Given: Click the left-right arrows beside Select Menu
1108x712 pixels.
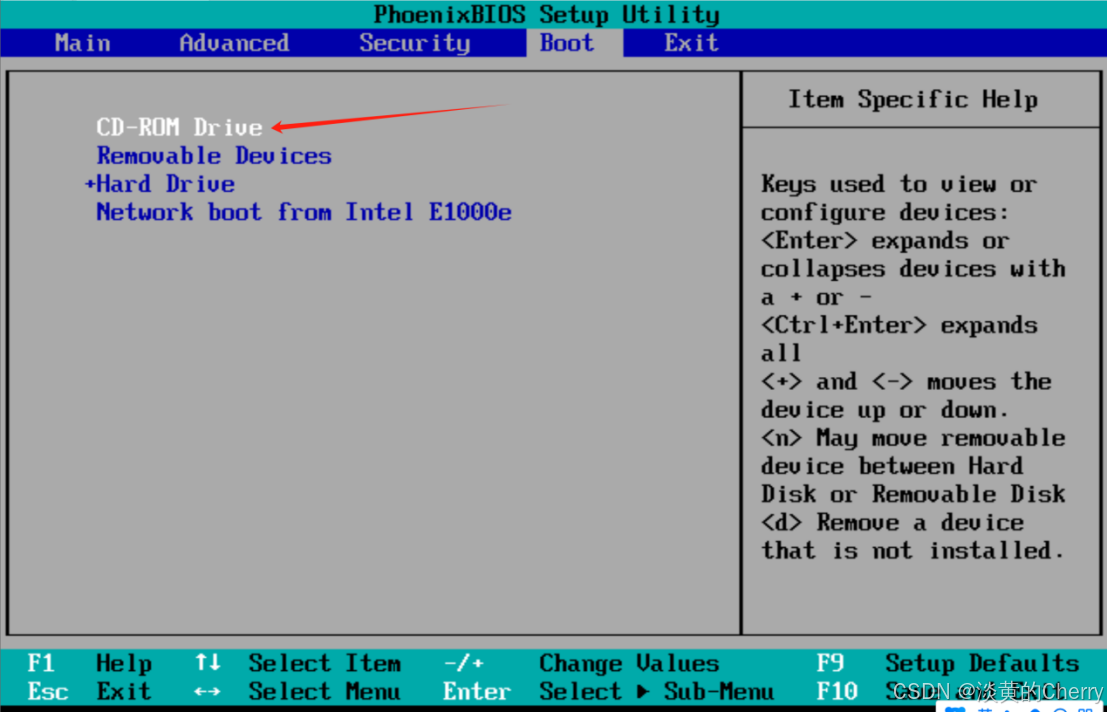Looking at the screenshot, I should pos(207,692).
